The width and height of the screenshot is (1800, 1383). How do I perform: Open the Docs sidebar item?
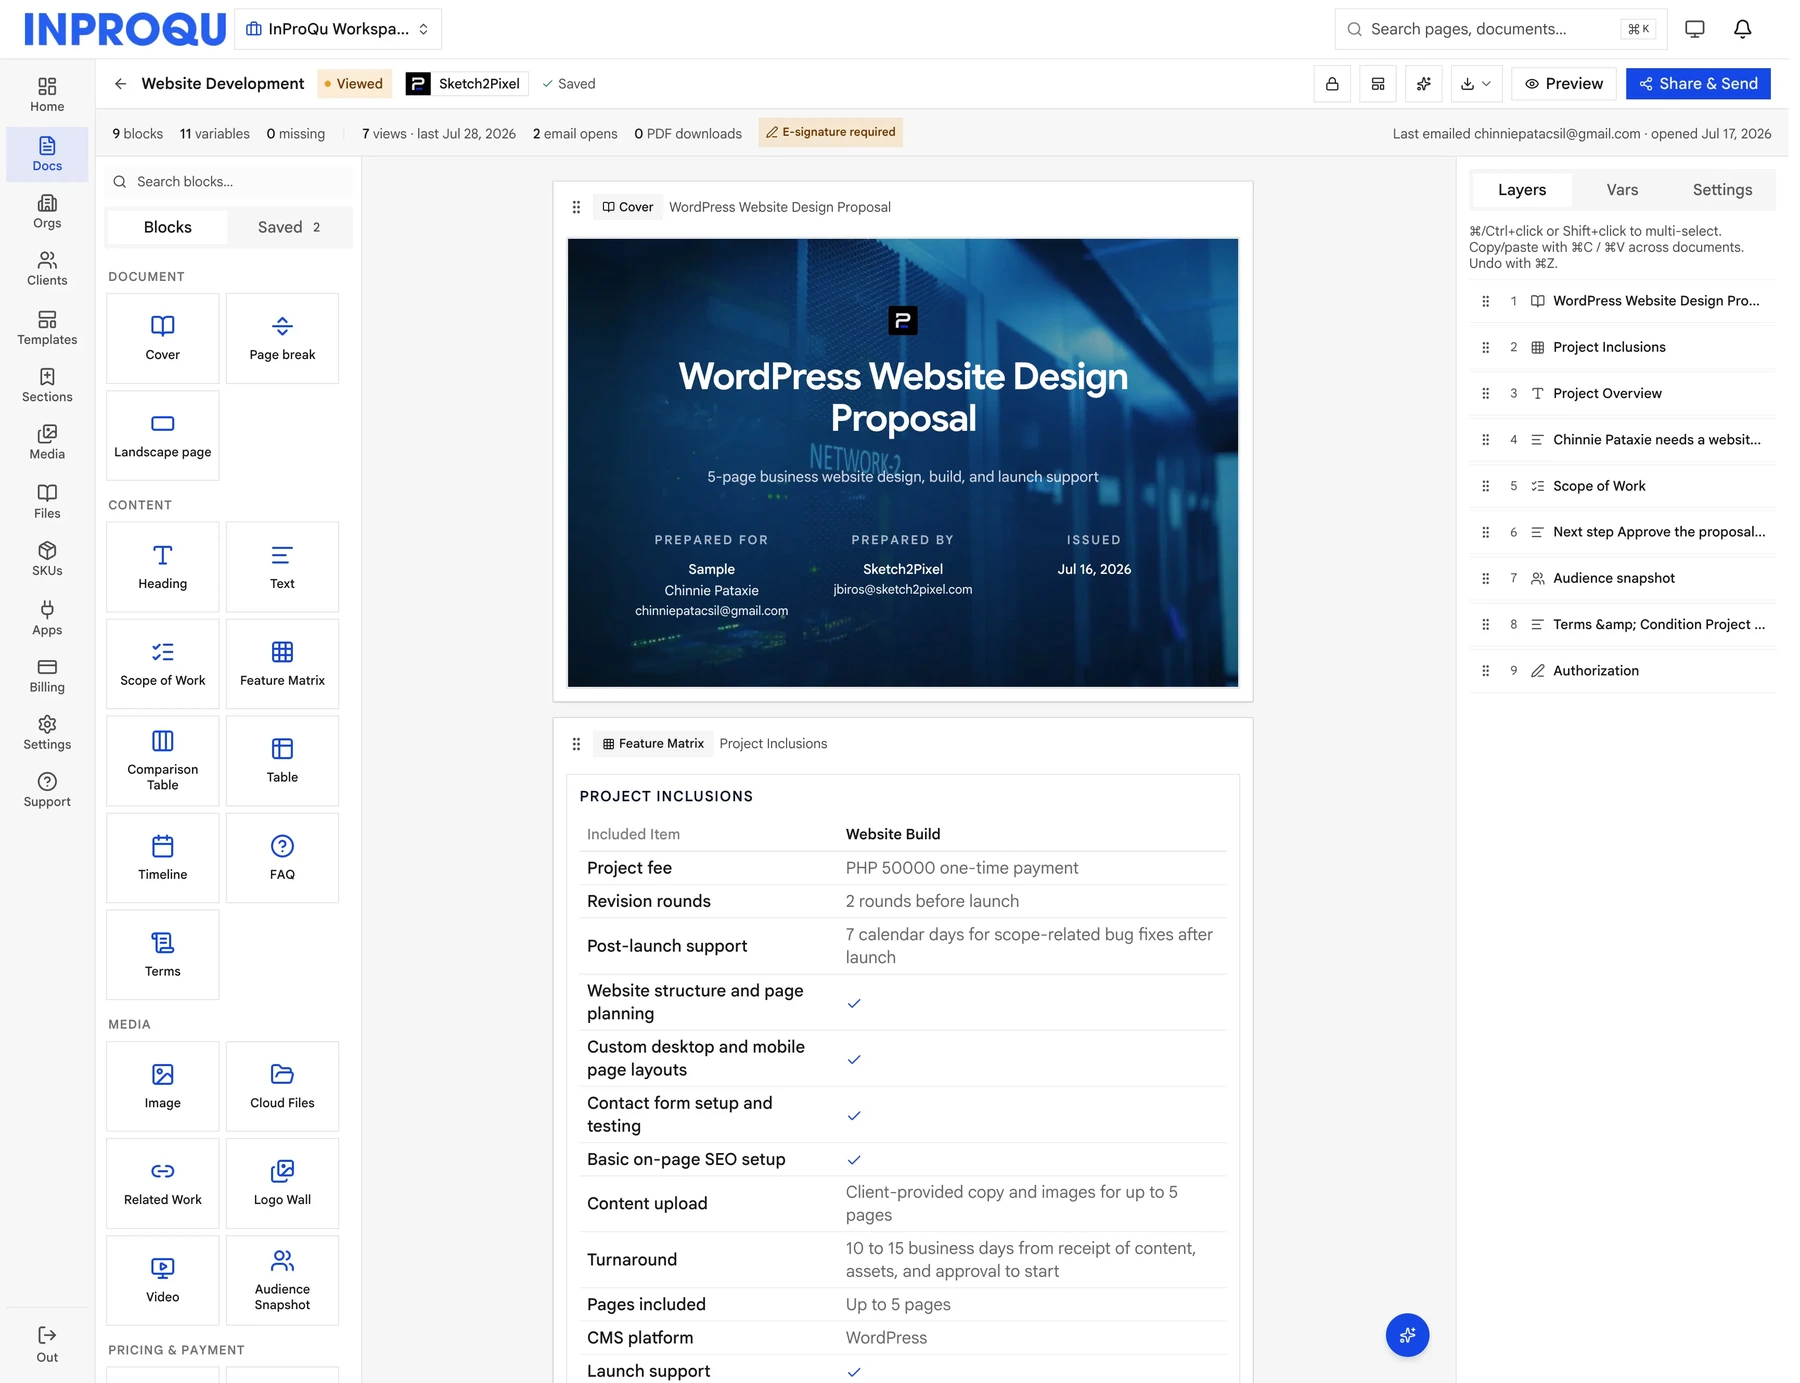(47, 154)
